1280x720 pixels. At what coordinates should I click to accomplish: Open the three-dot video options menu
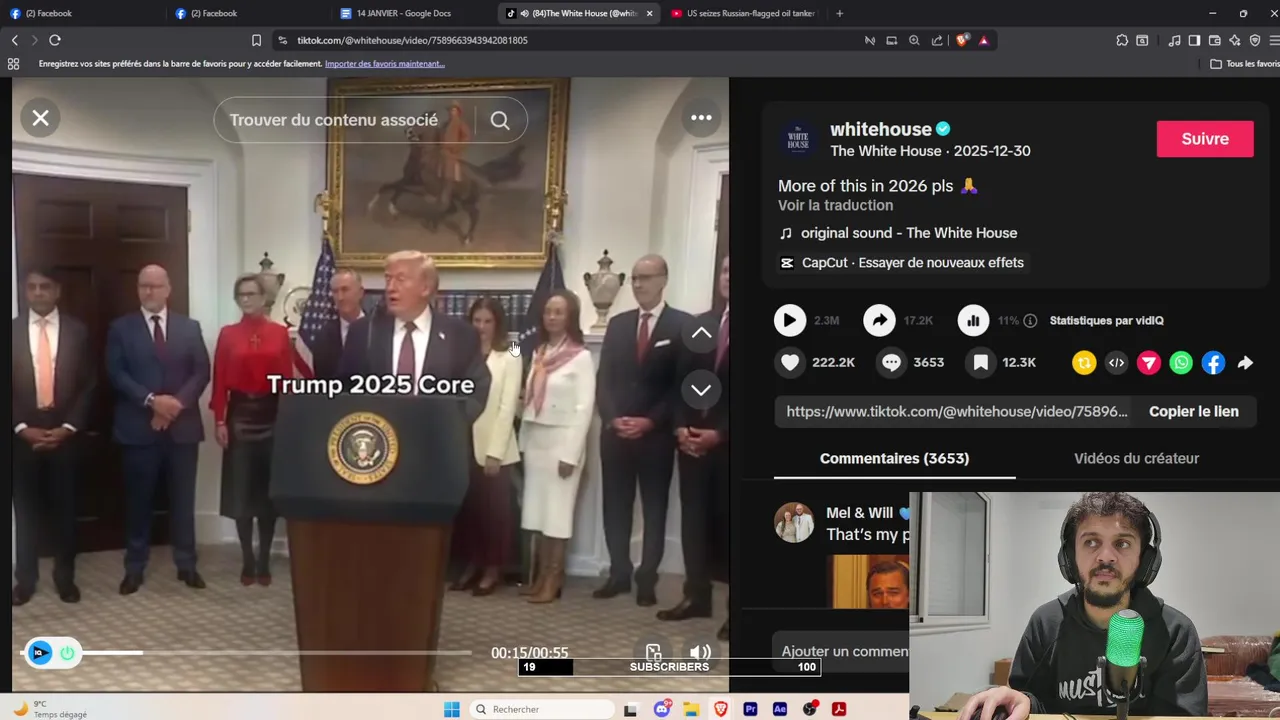click(x=701, y=118)
